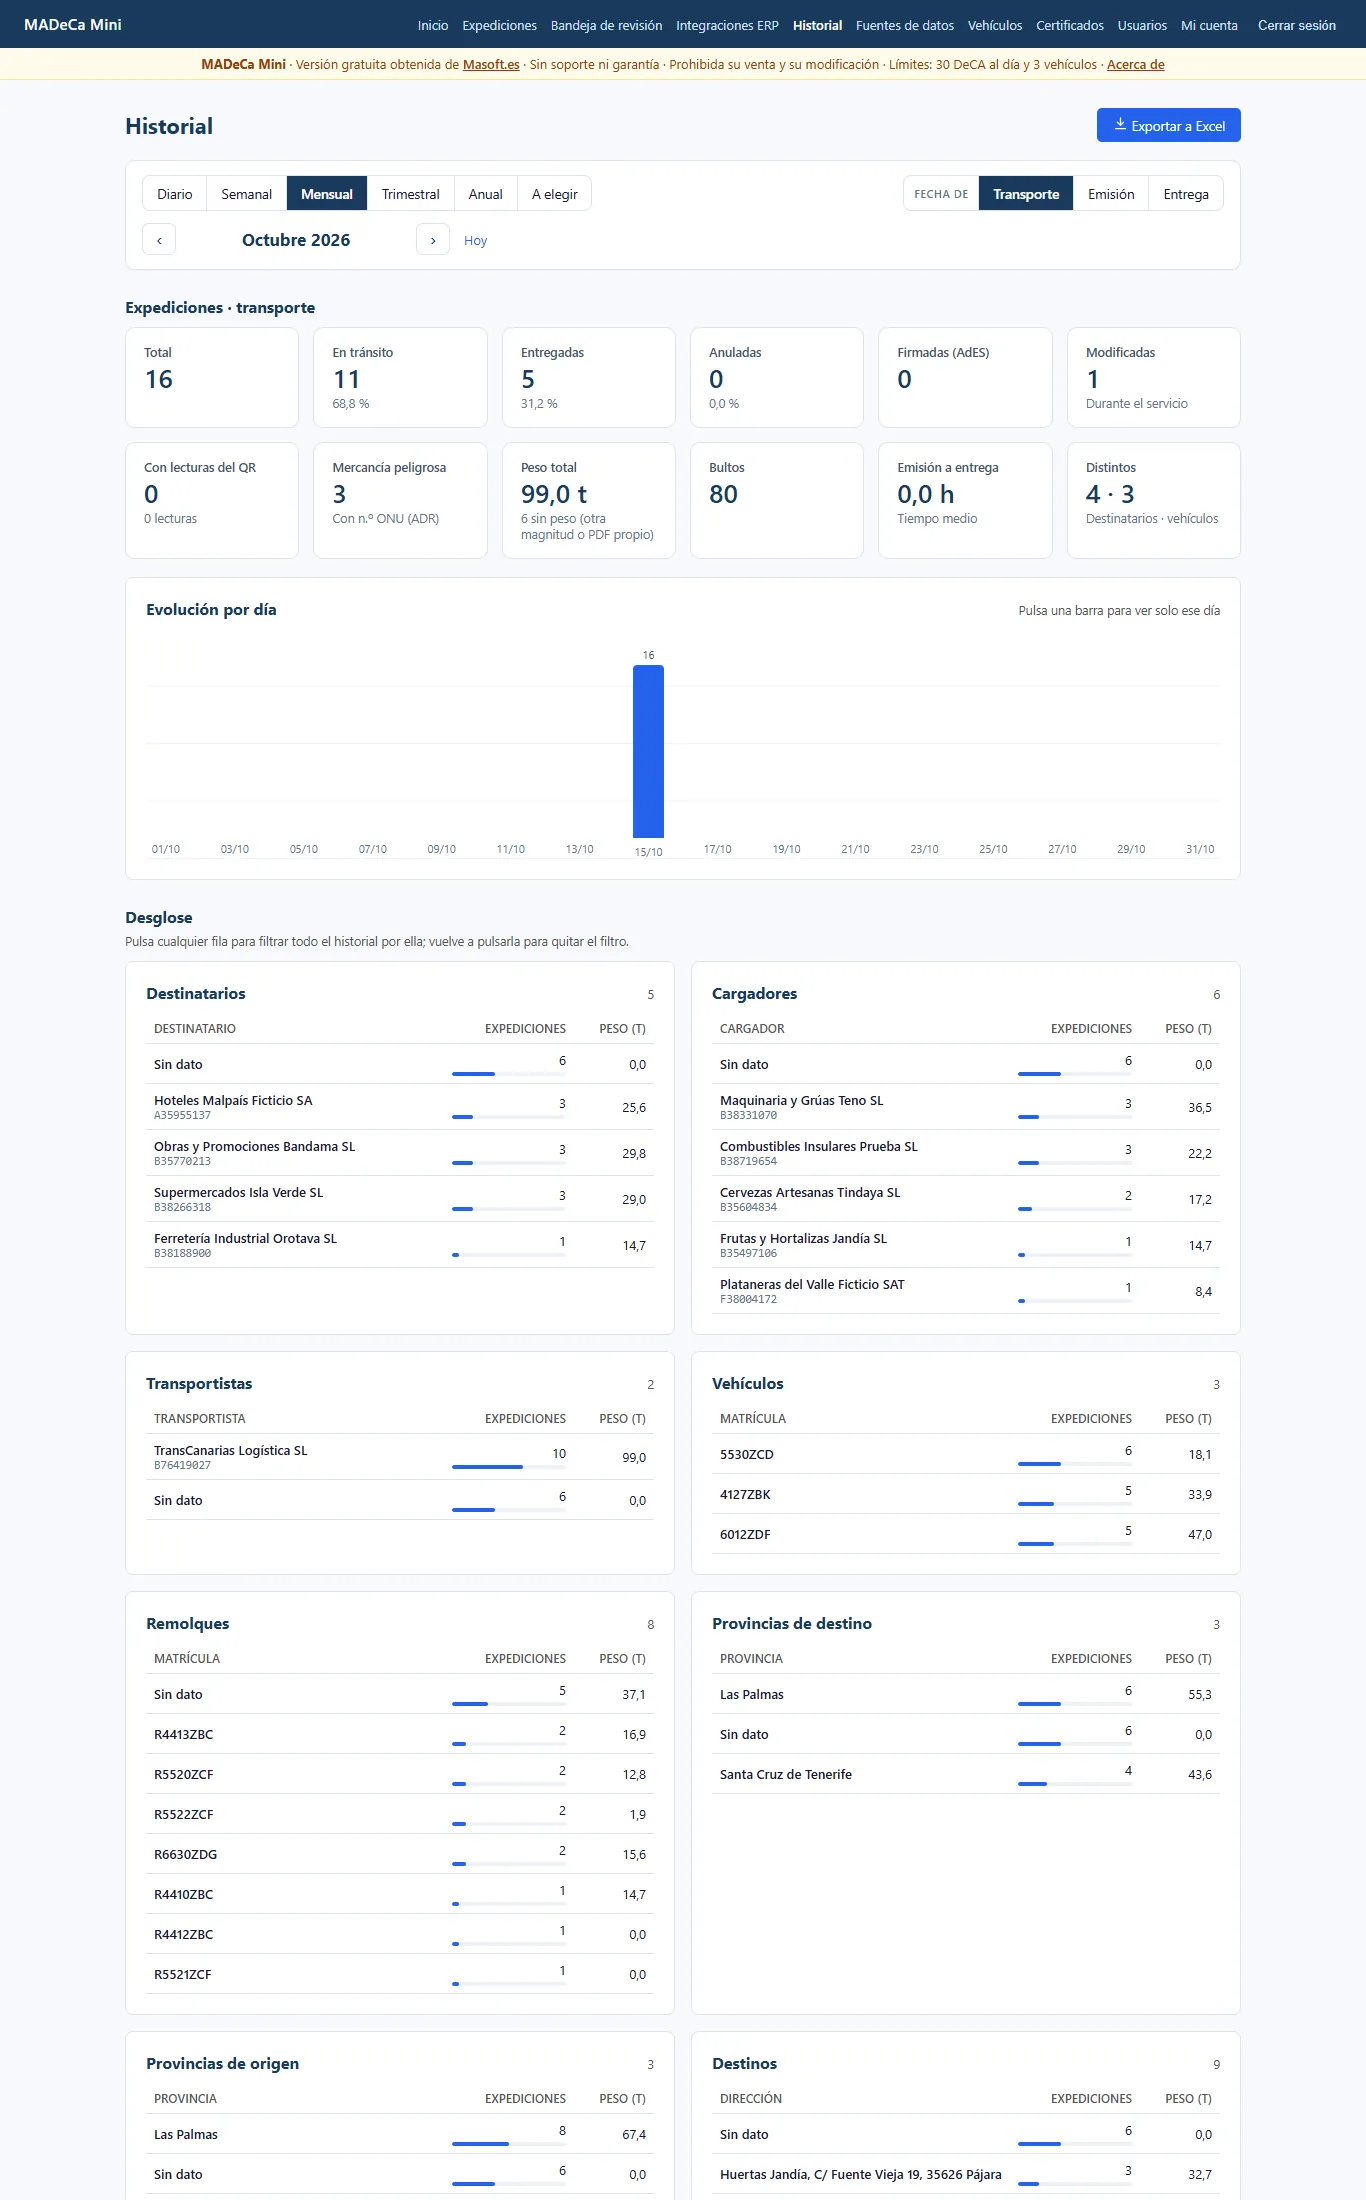Switch period to Semanal
This screenshot has width=1366, height=2200.
[247, 194]
